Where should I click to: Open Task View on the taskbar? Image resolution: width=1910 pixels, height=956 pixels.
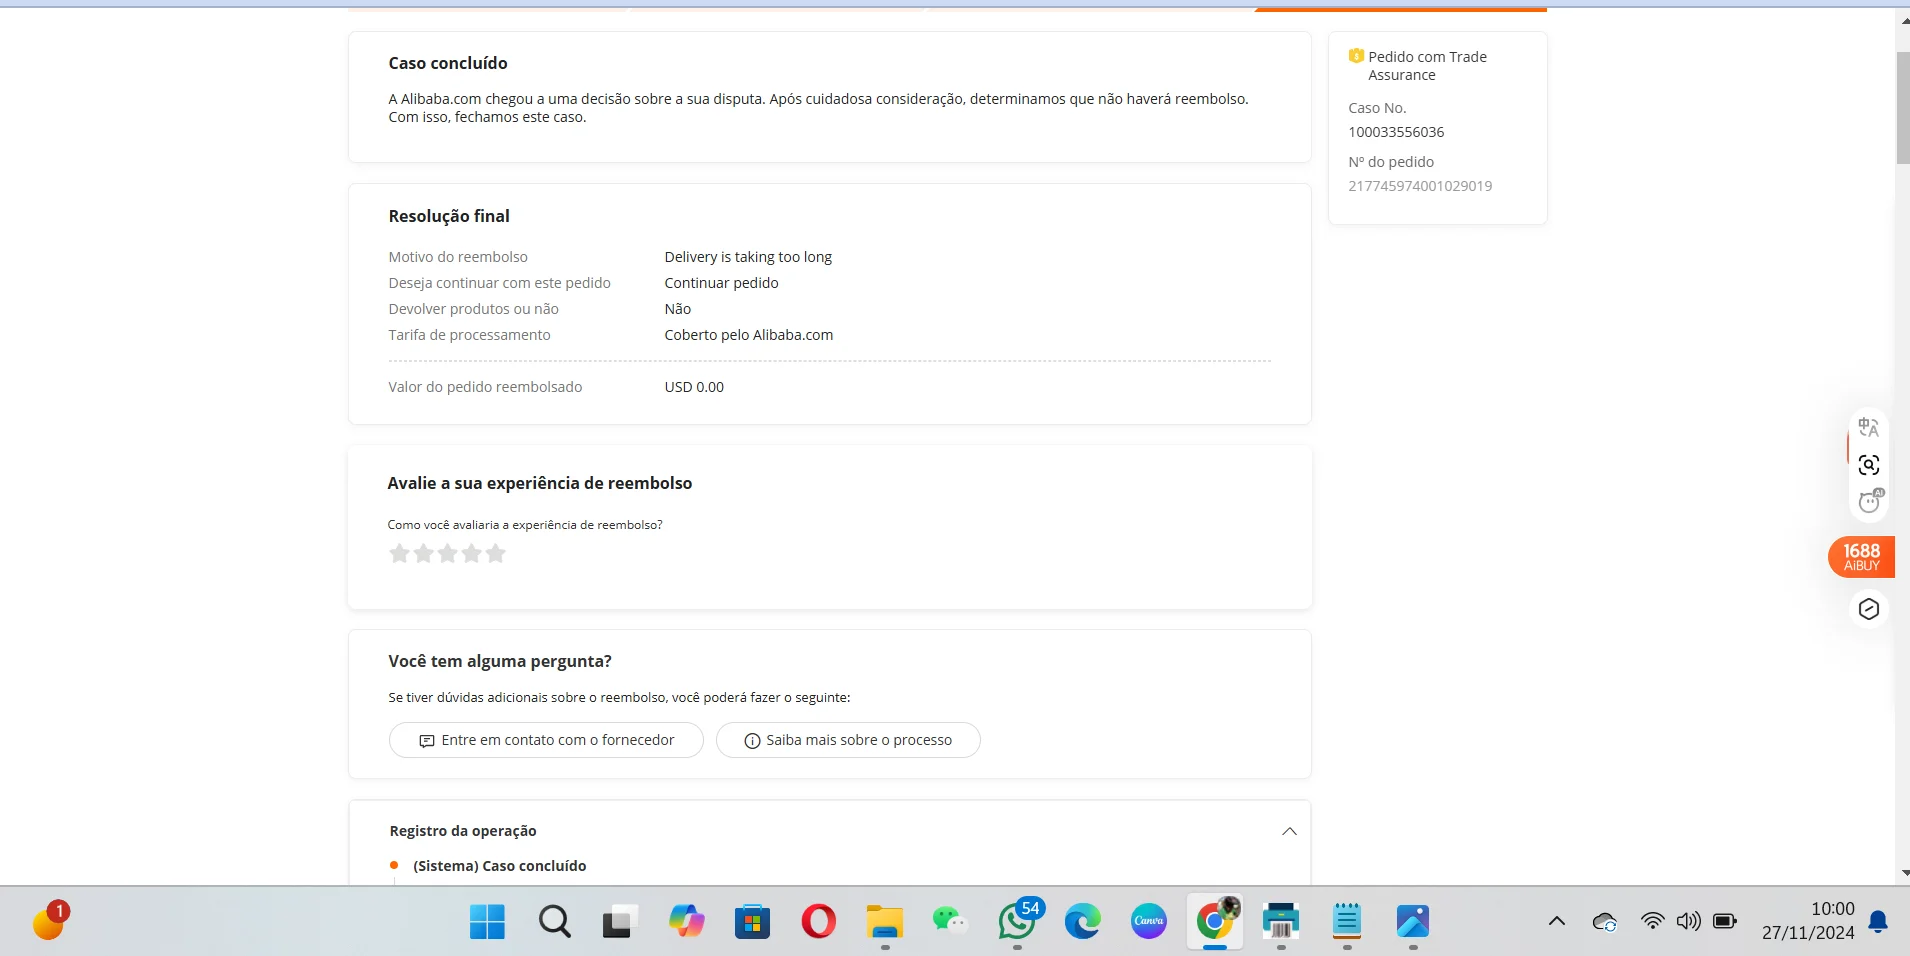pos(620,921)
